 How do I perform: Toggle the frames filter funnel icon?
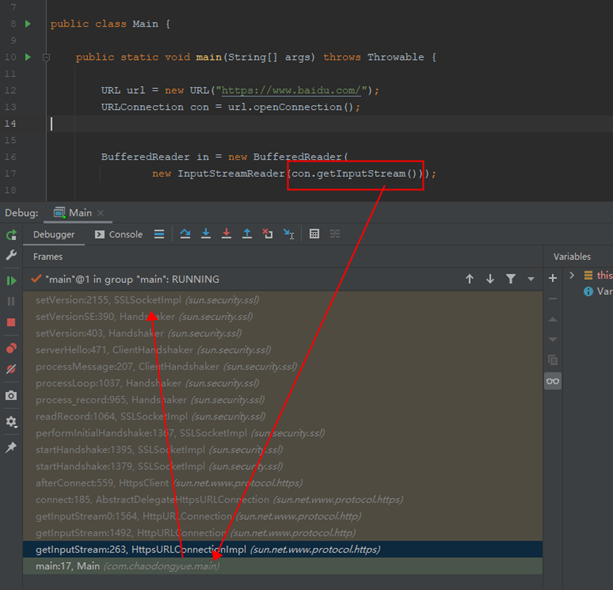point(511,279)
